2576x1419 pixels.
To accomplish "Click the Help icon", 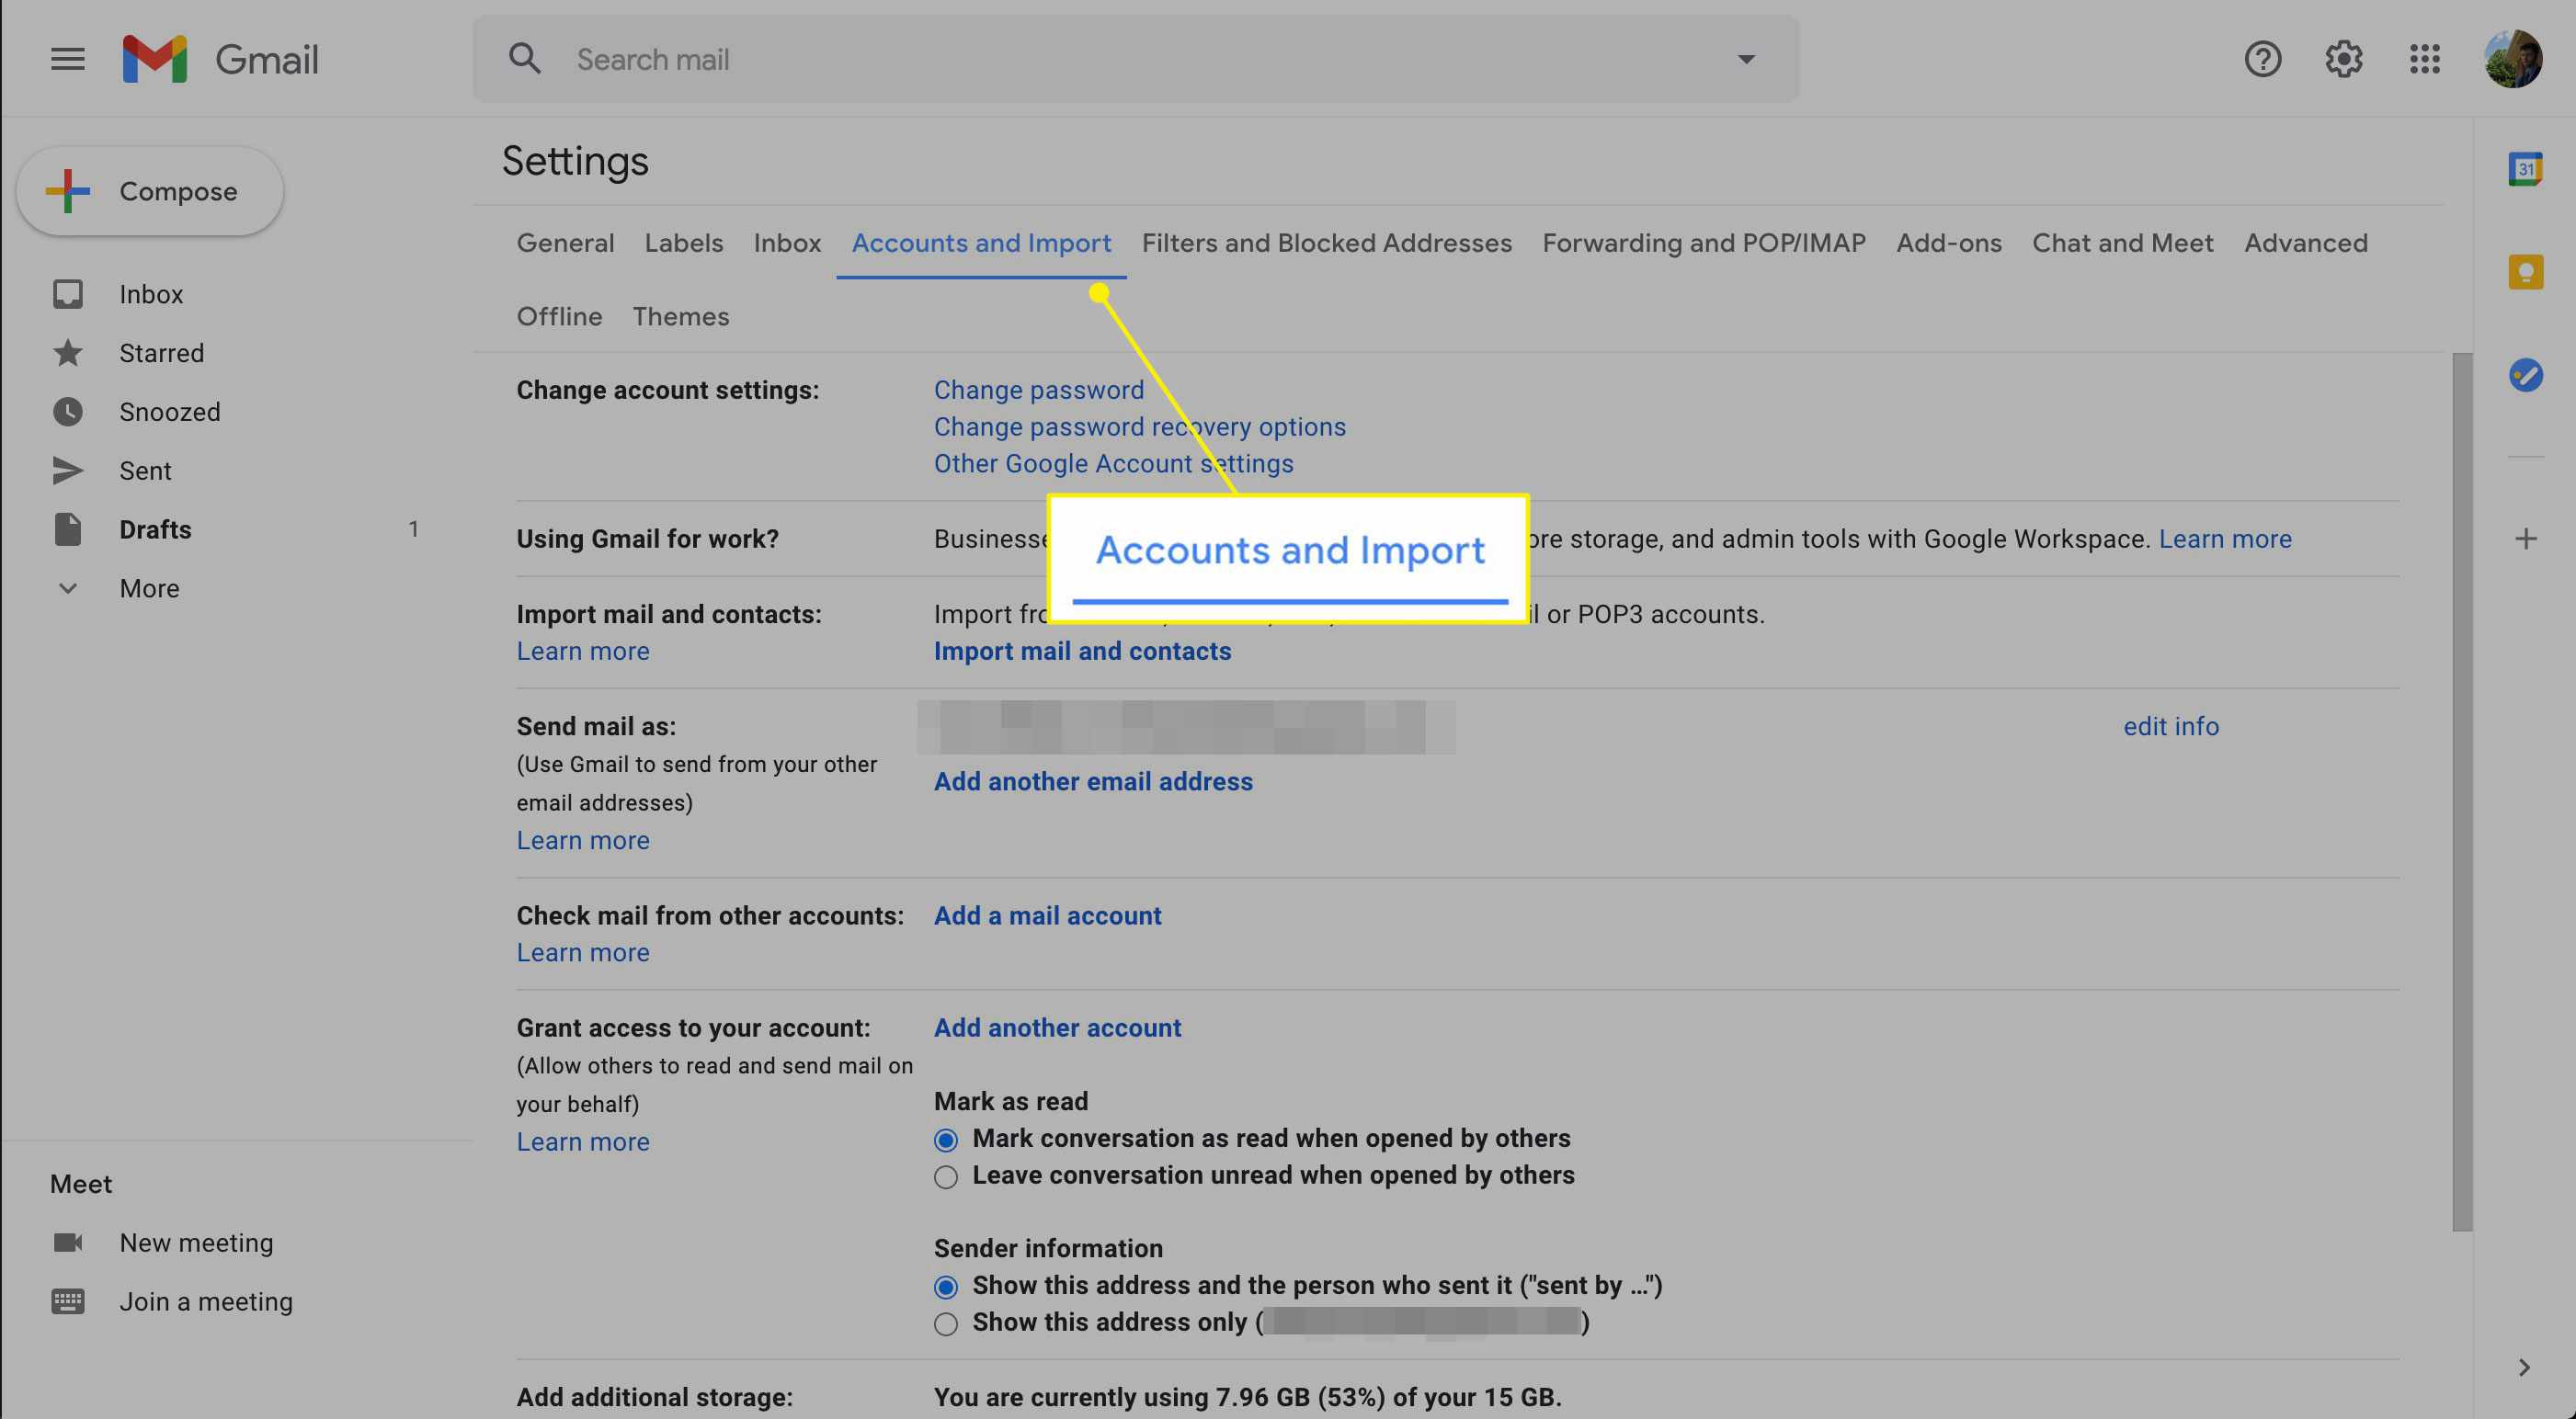I will tap(2262, 58).
